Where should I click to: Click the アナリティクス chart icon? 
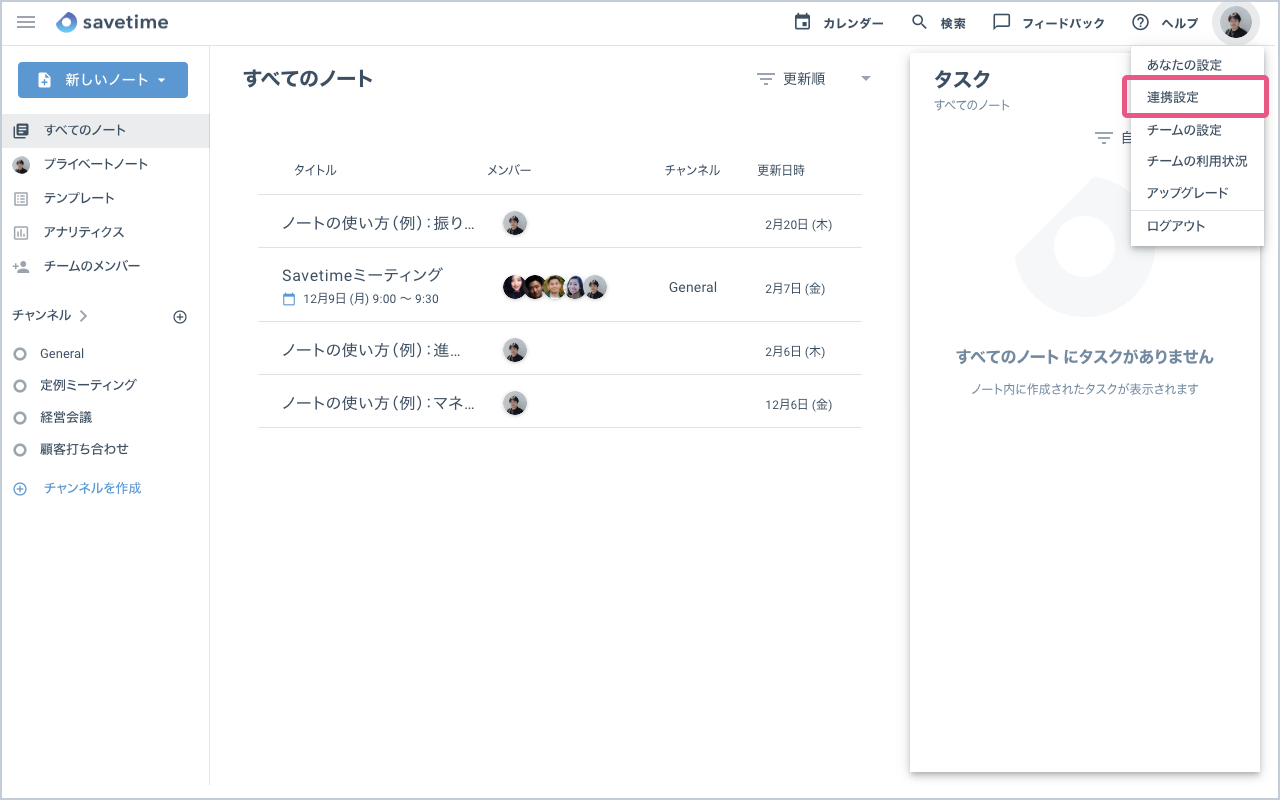click(x=21, y=233)
